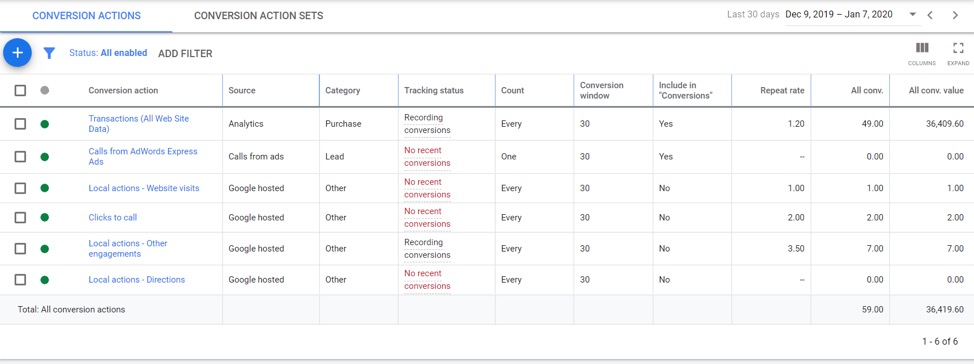The image size is (974, 364).
Task: Click the One count cell
Action: 508,157
